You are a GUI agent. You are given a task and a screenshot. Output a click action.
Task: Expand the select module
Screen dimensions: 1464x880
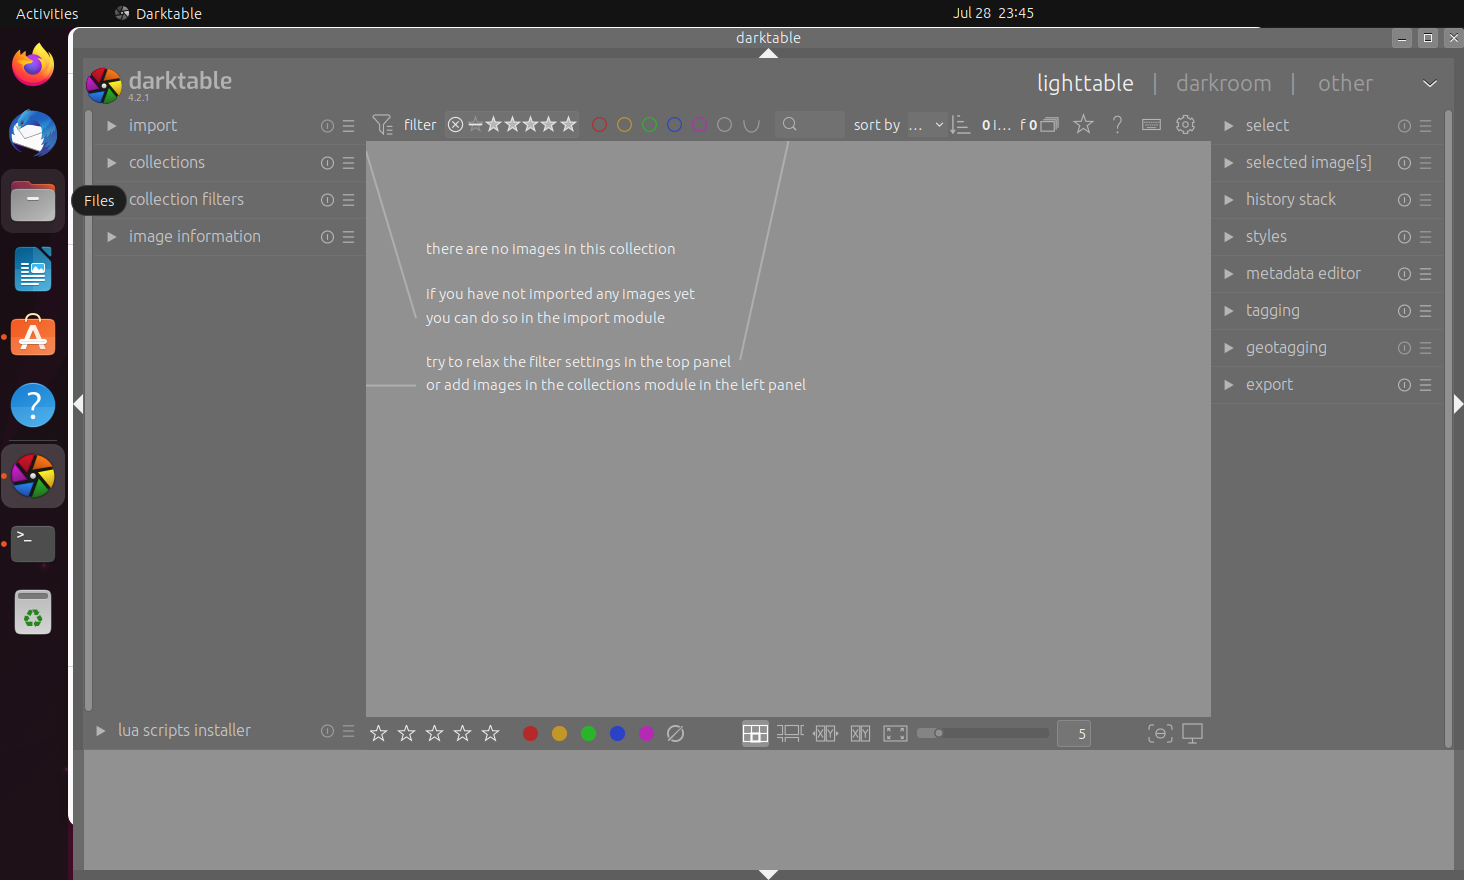pyautogui.click(x=1229, y=126)
